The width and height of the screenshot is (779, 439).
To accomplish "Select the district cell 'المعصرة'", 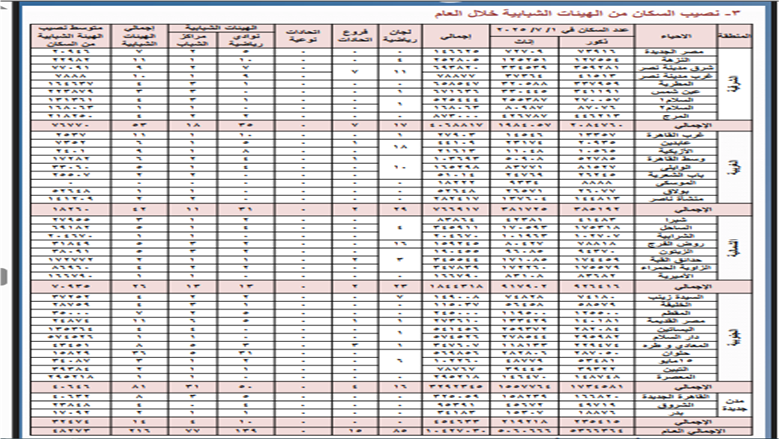I will coord(675,377).
